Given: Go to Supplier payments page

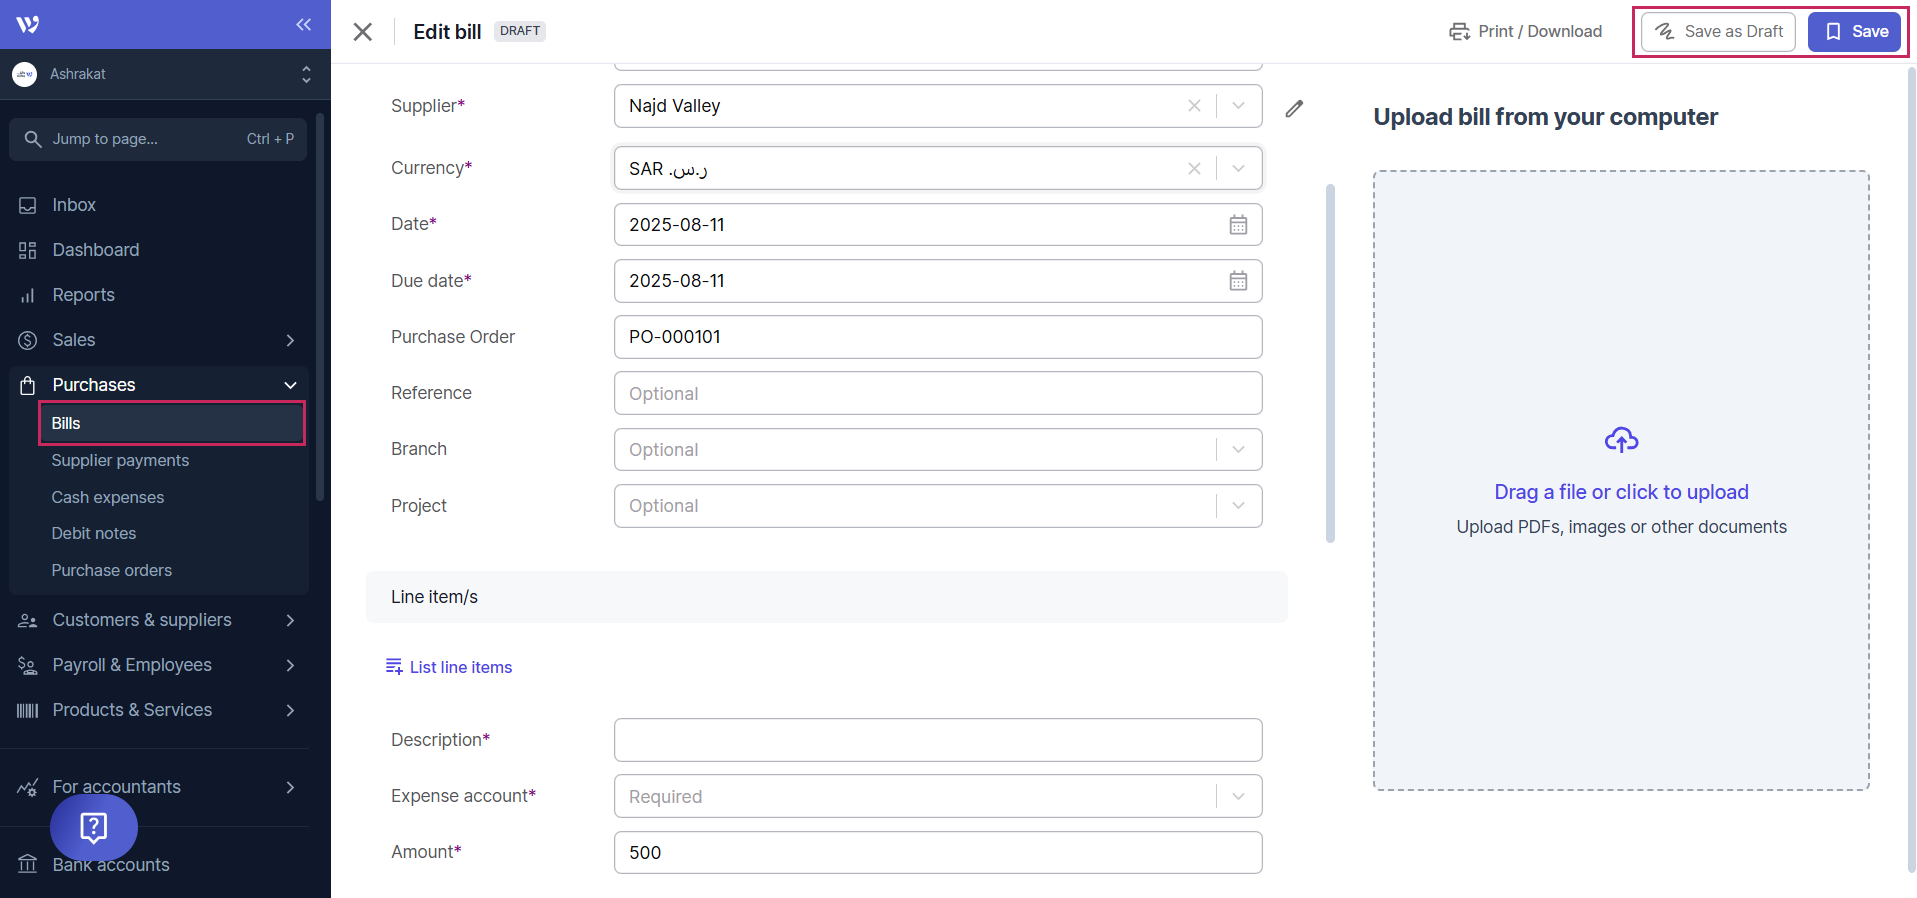Looking at the screenshot, I should [120, 460].
